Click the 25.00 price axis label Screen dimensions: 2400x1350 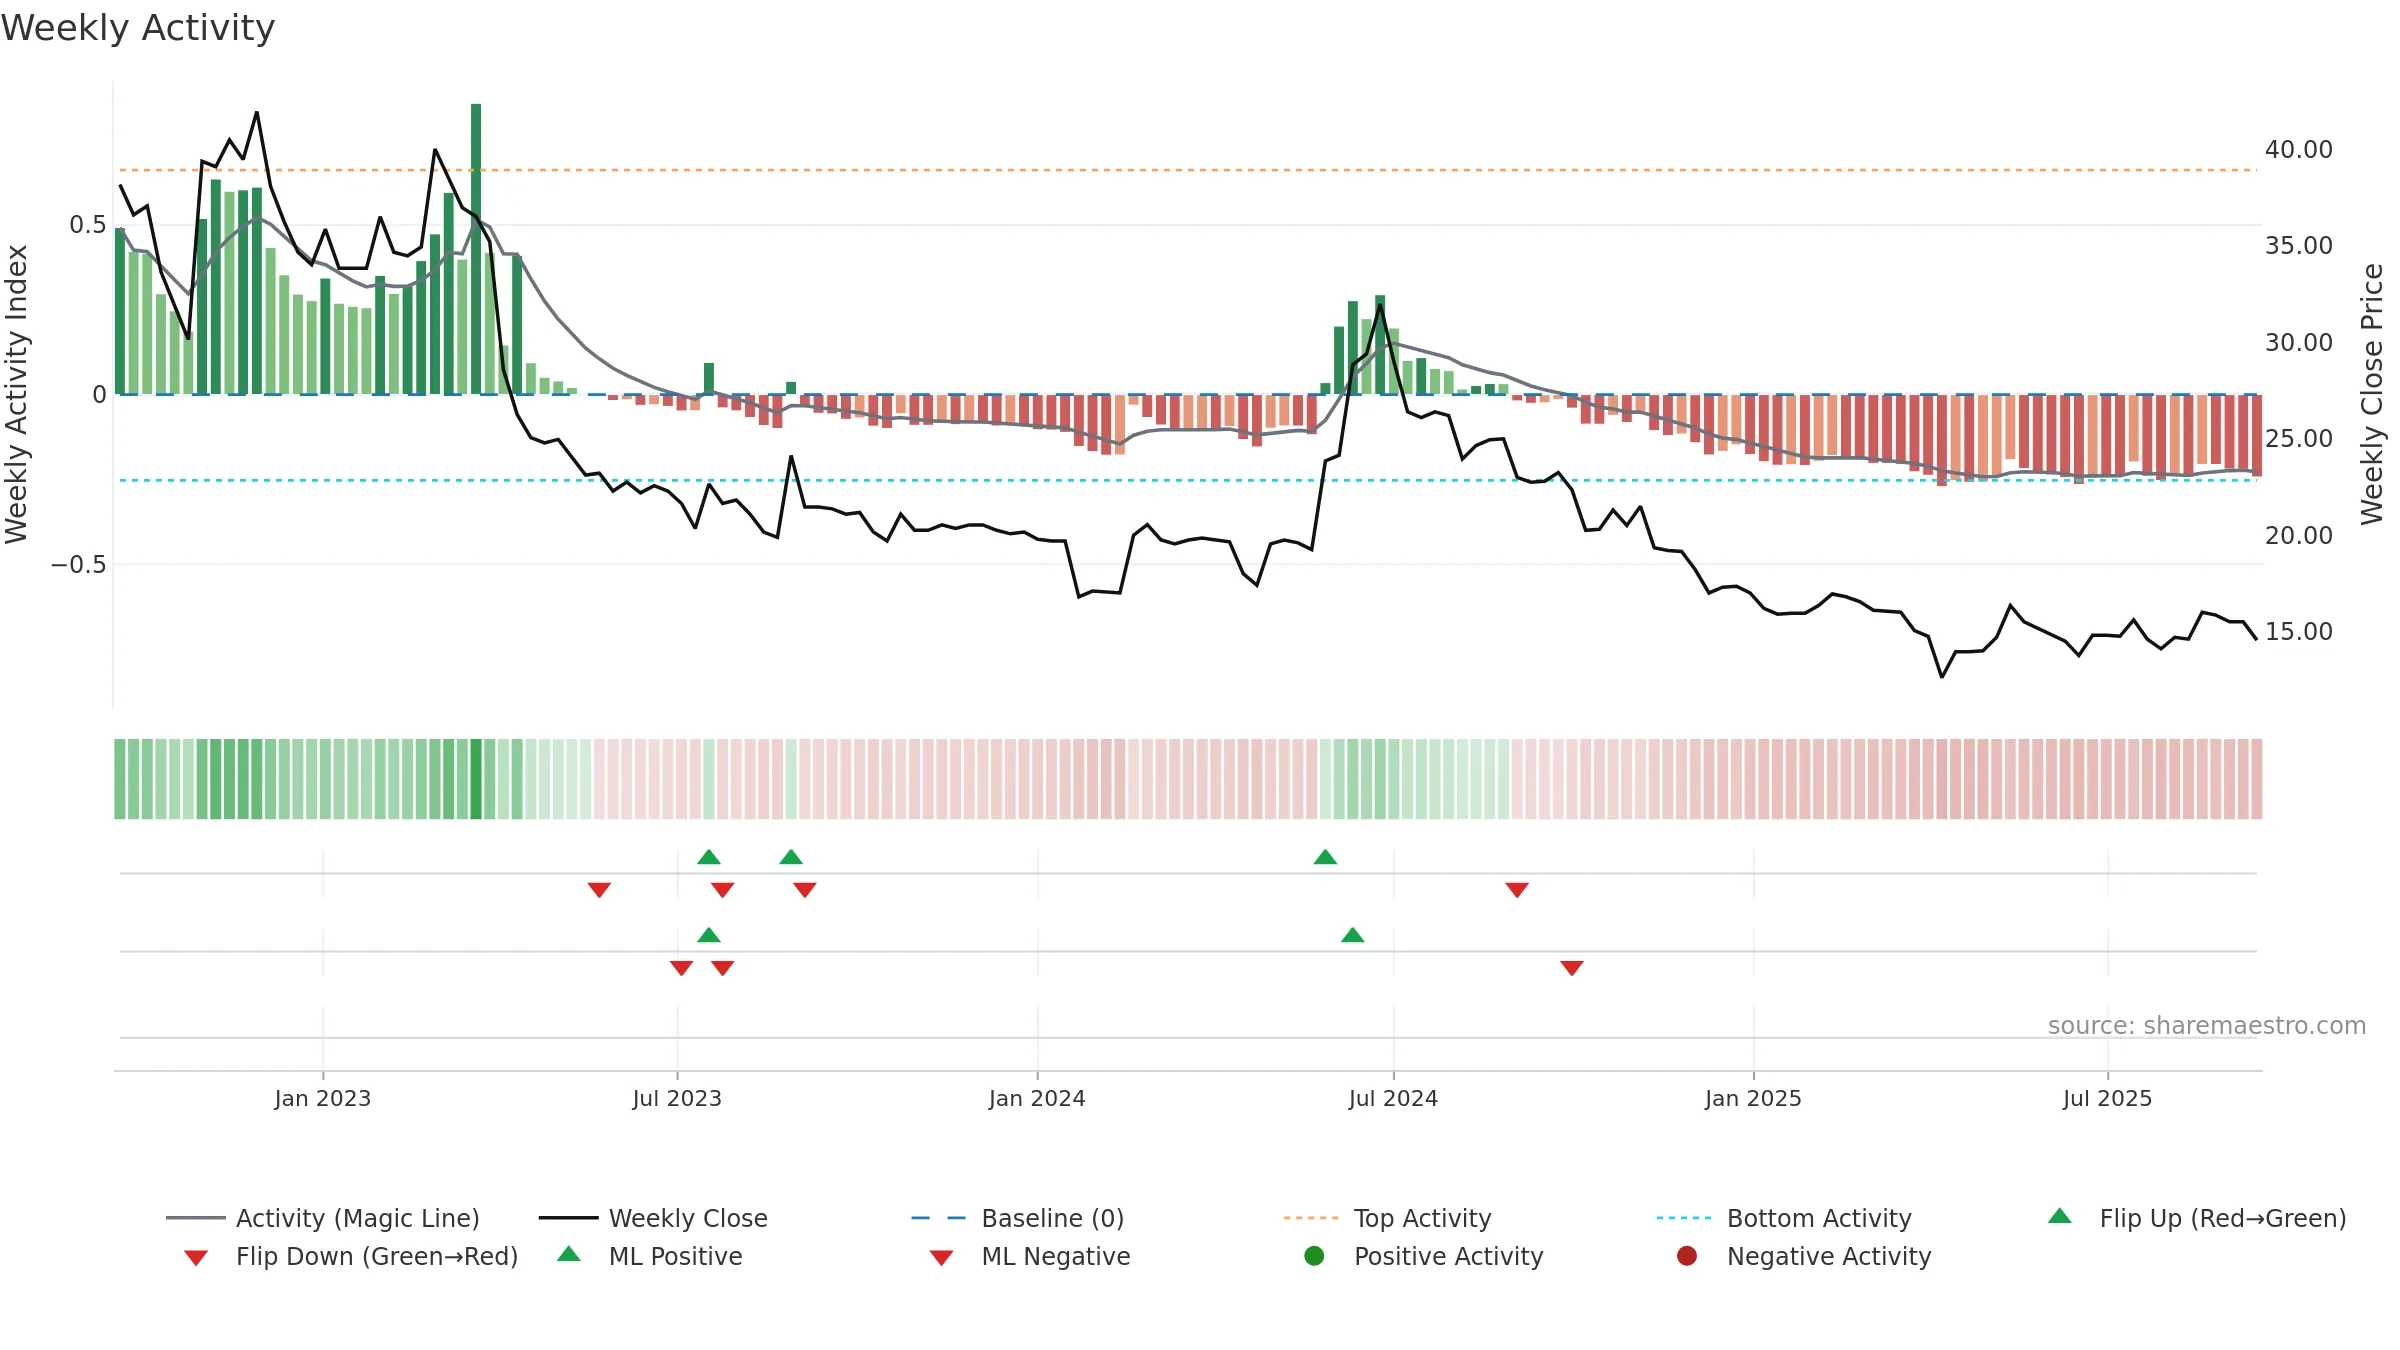2299,439
